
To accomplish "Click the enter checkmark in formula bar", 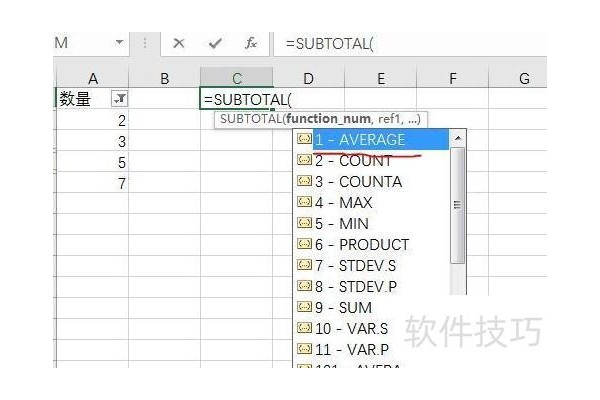I will 215,44.
